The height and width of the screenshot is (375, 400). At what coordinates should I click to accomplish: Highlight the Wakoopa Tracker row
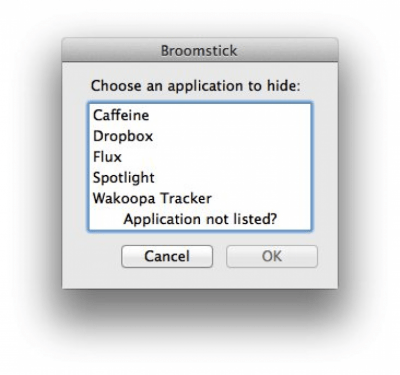(x=200, y=198)
